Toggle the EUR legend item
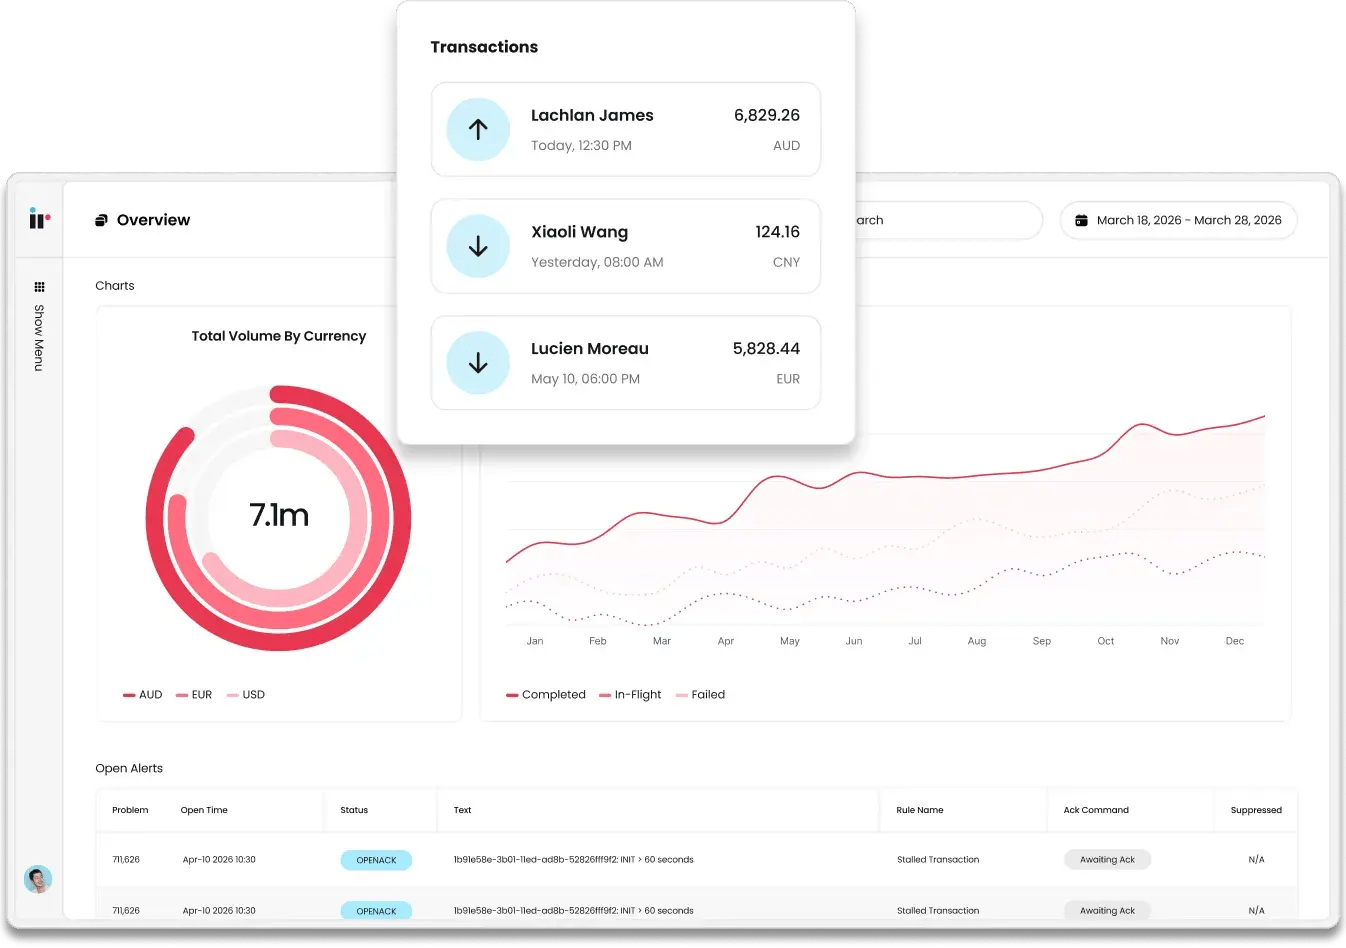This screenshot has width=1346, height=948. [194, 695]
